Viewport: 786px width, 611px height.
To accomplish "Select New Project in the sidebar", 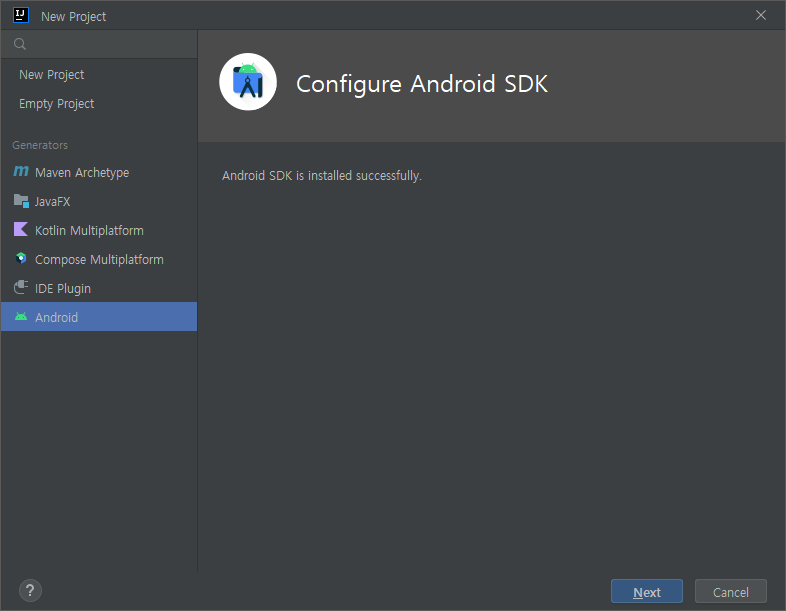I will tap(99, 75).
